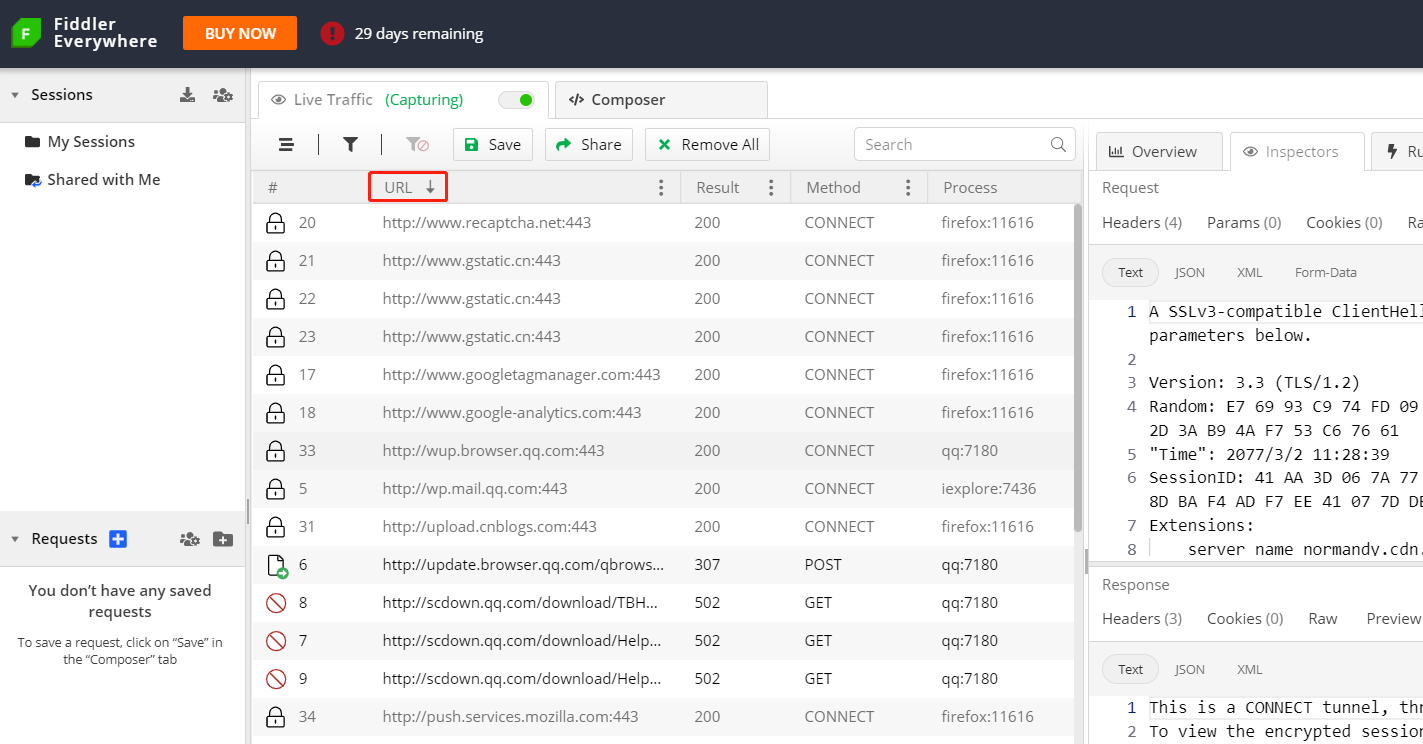
Task: Select row http://upload.cnblogs.com:443
Action: [x=663, y=527]
